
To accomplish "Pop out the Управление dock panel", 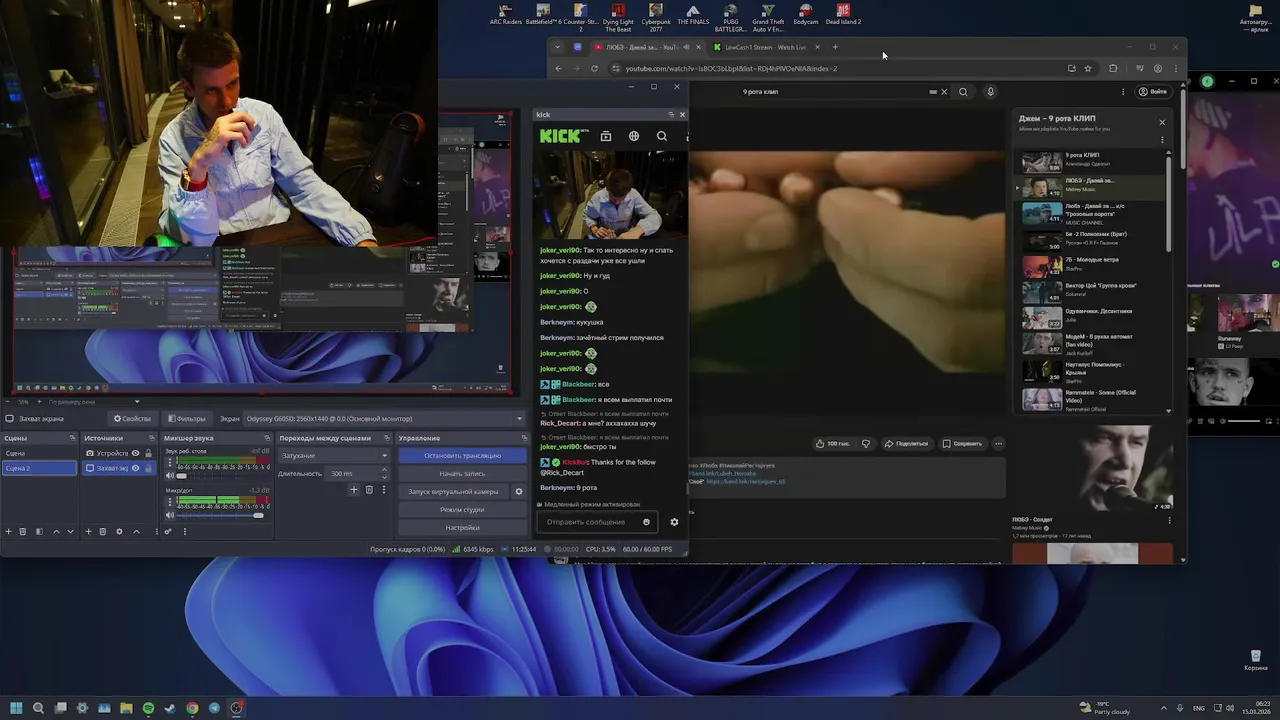I will [524, 438].
